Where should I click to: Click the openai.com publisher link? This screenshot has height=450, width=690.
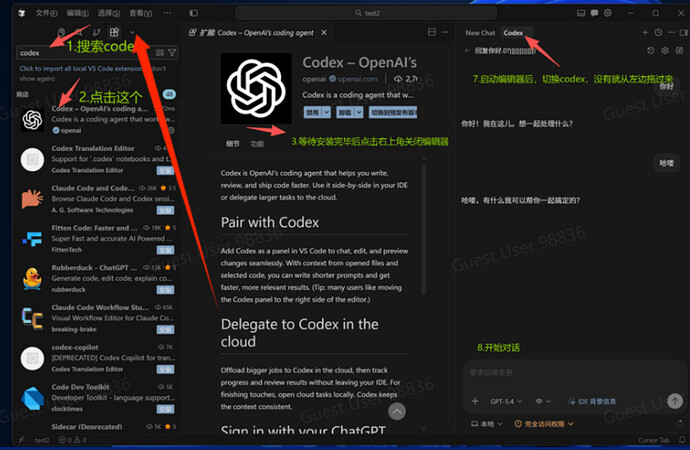(x=358, y=79)
